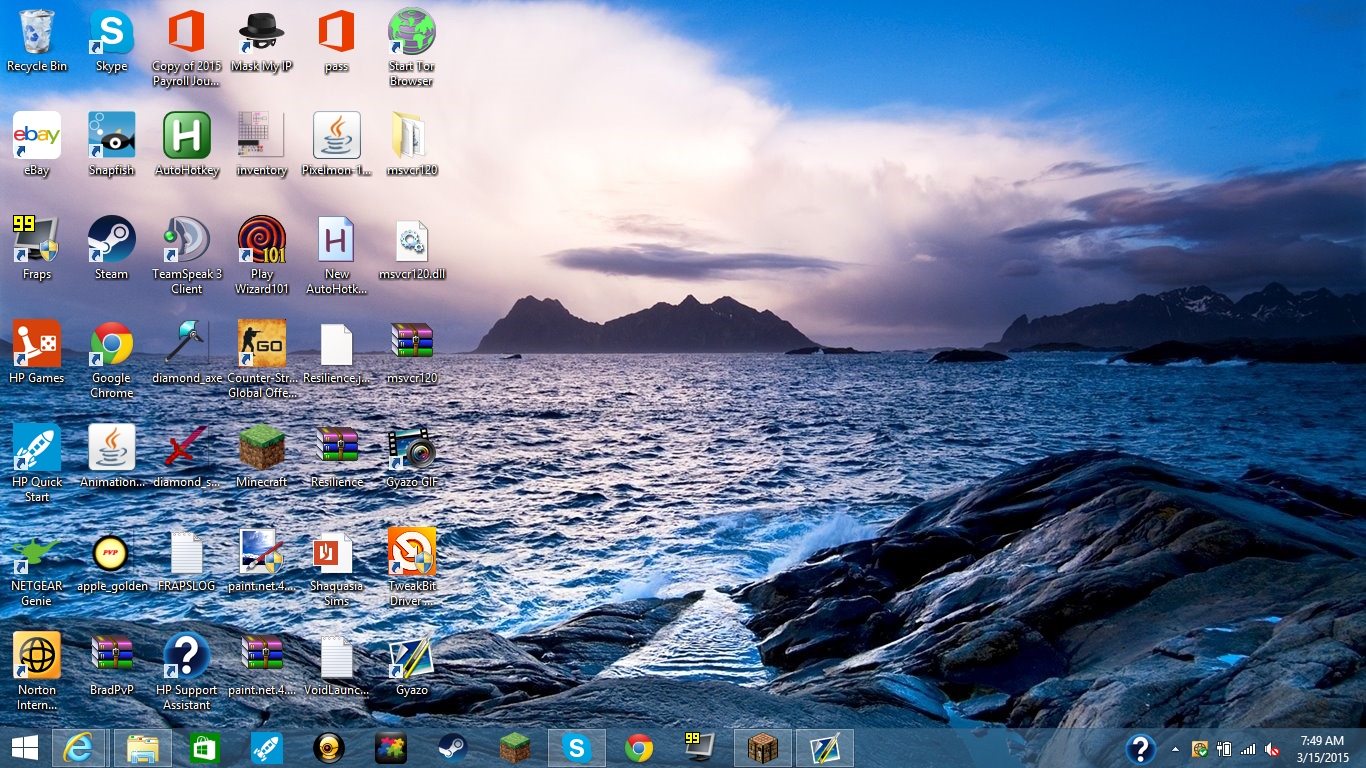
Task: Click the Fraps icon on the taskbar
Action: point(701,747)
